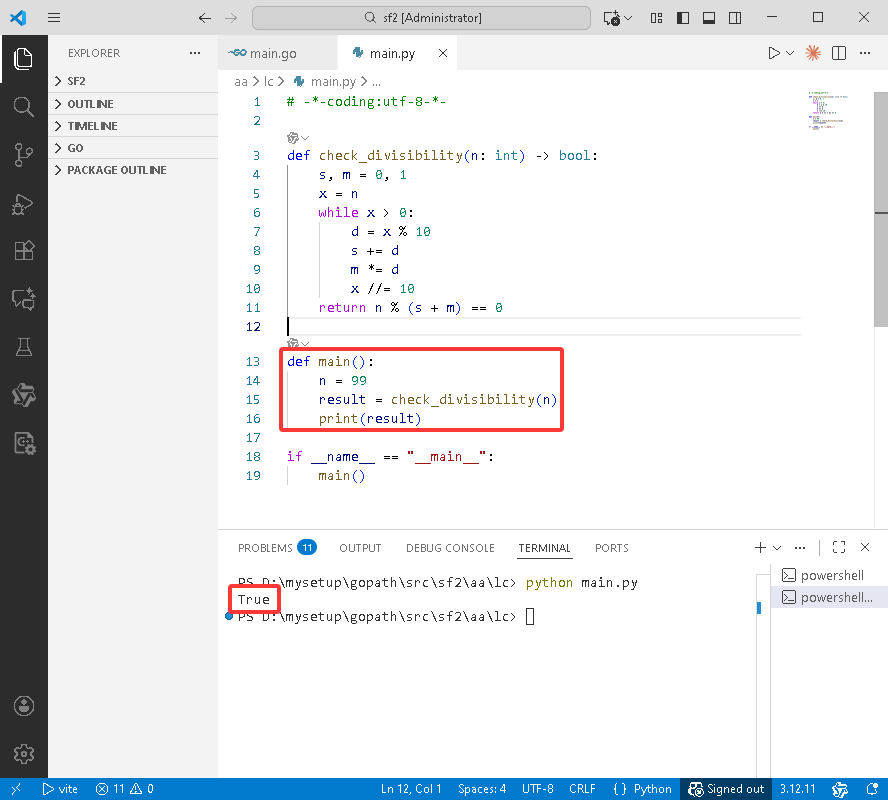Open errors and warnings count in status bar

(125, 789)
